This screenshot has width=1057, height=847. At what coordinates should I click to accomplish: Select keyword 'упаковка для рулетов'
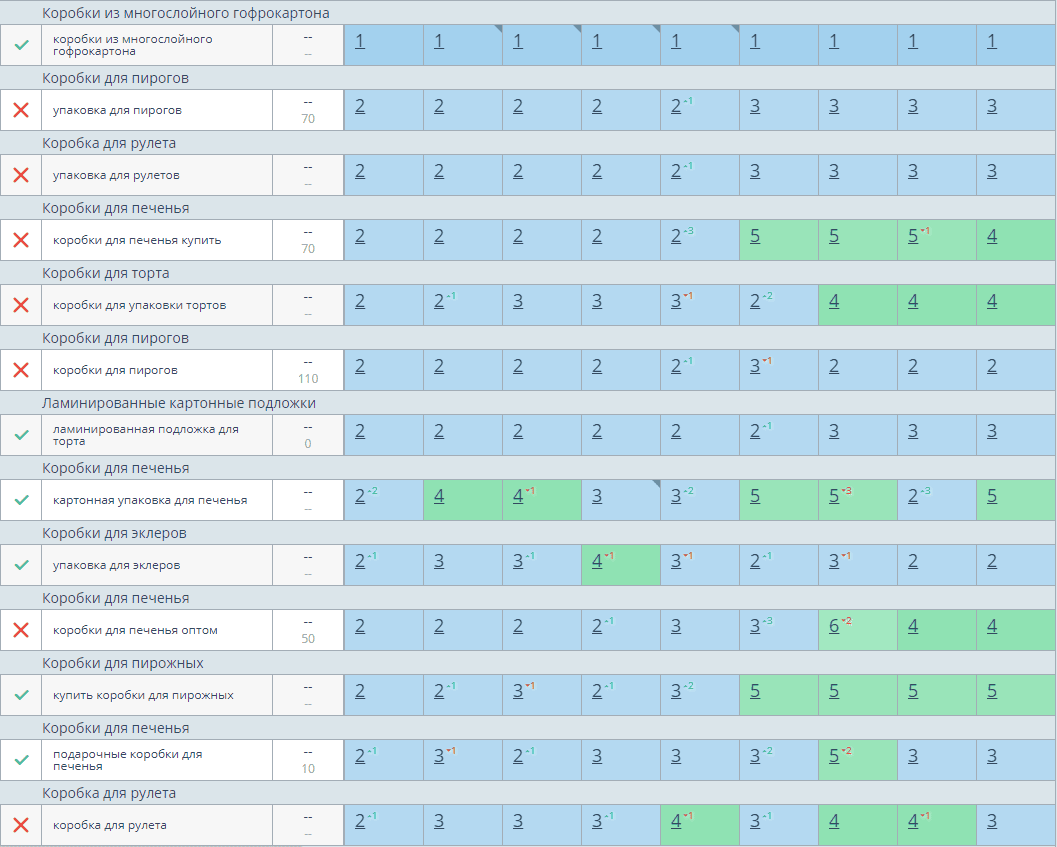pyautogui.click(x=116, y=175)
